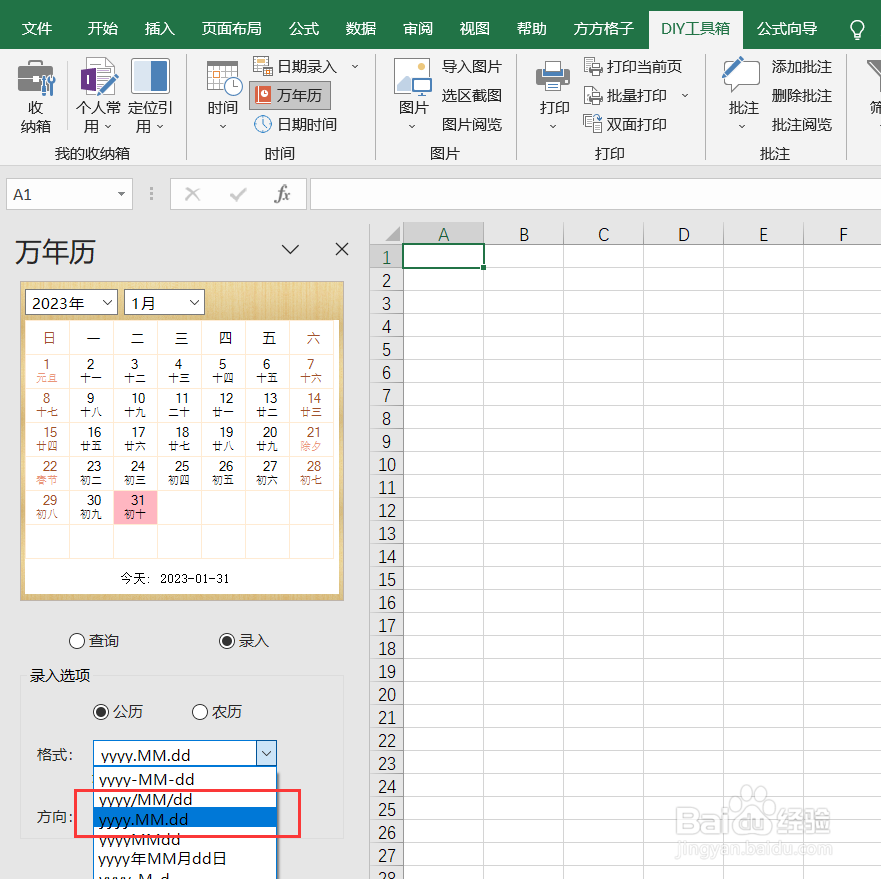Click column header C

click(x=603, y=234)
